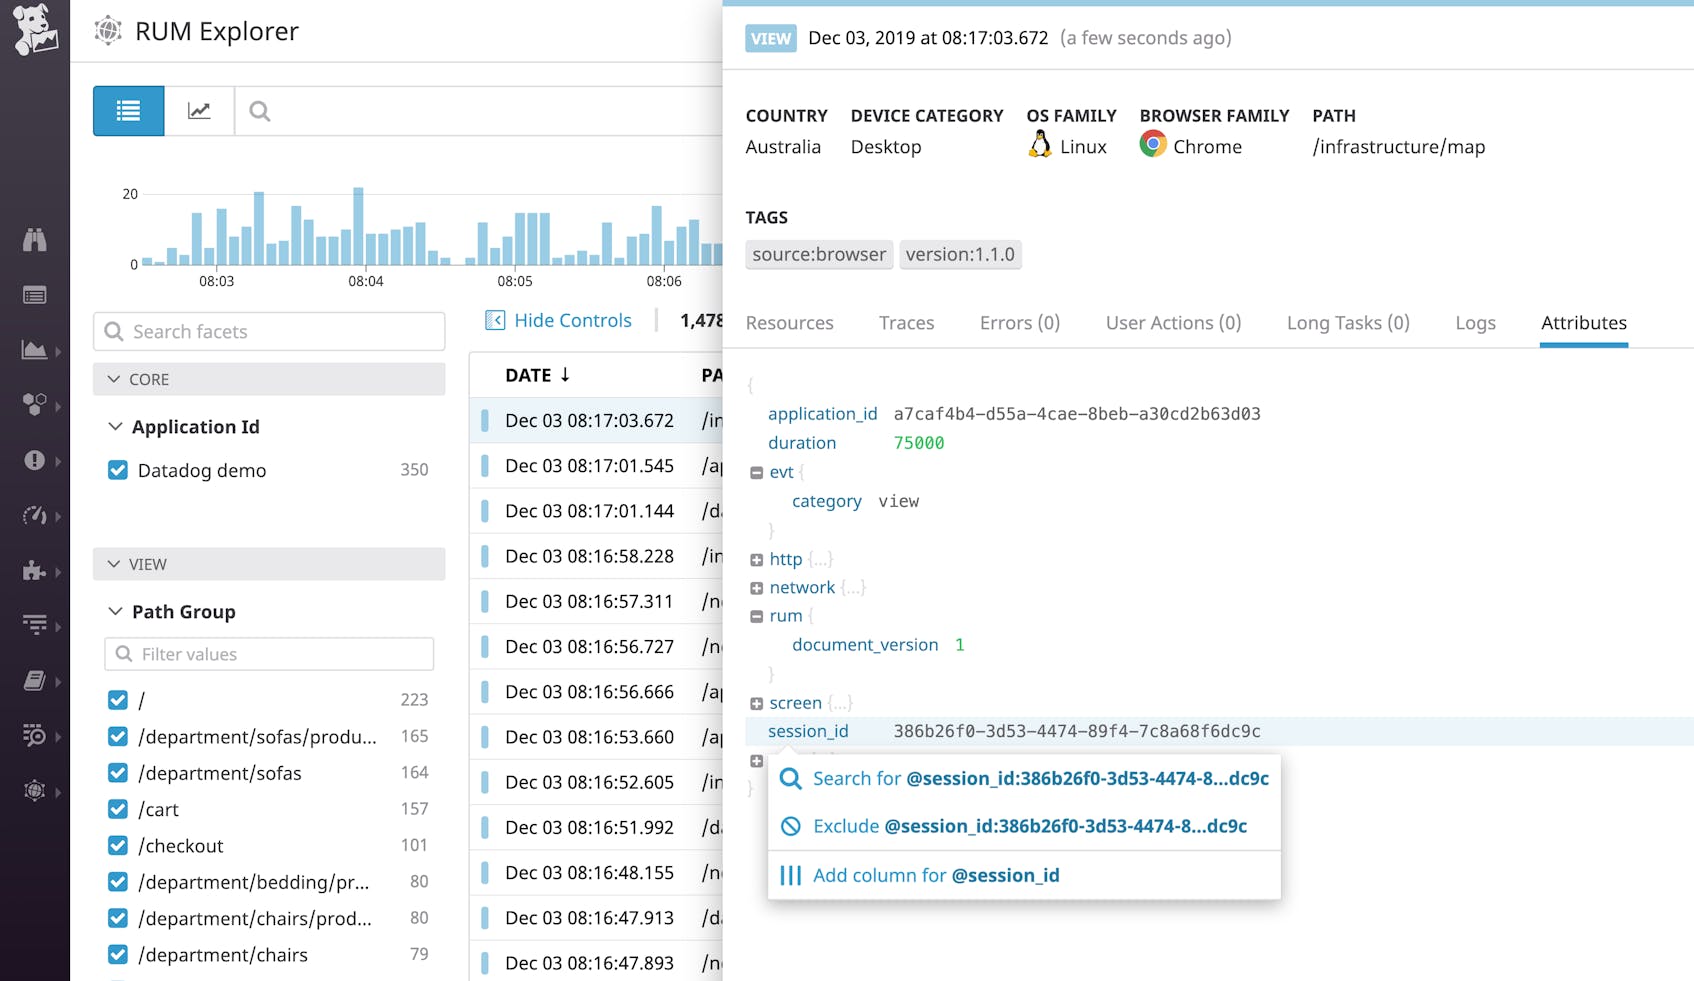The height and width of the screenshot is (981, 1694).
Task: Select Add column for @session_id
Action: [933, 875]
